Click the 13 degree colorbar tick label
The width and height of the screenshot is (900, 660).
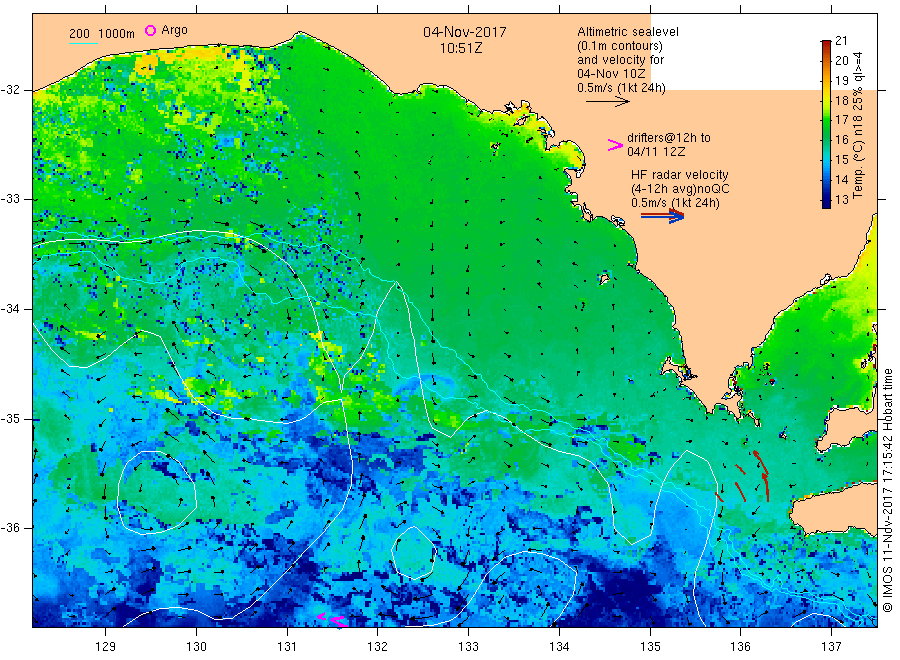841,200
